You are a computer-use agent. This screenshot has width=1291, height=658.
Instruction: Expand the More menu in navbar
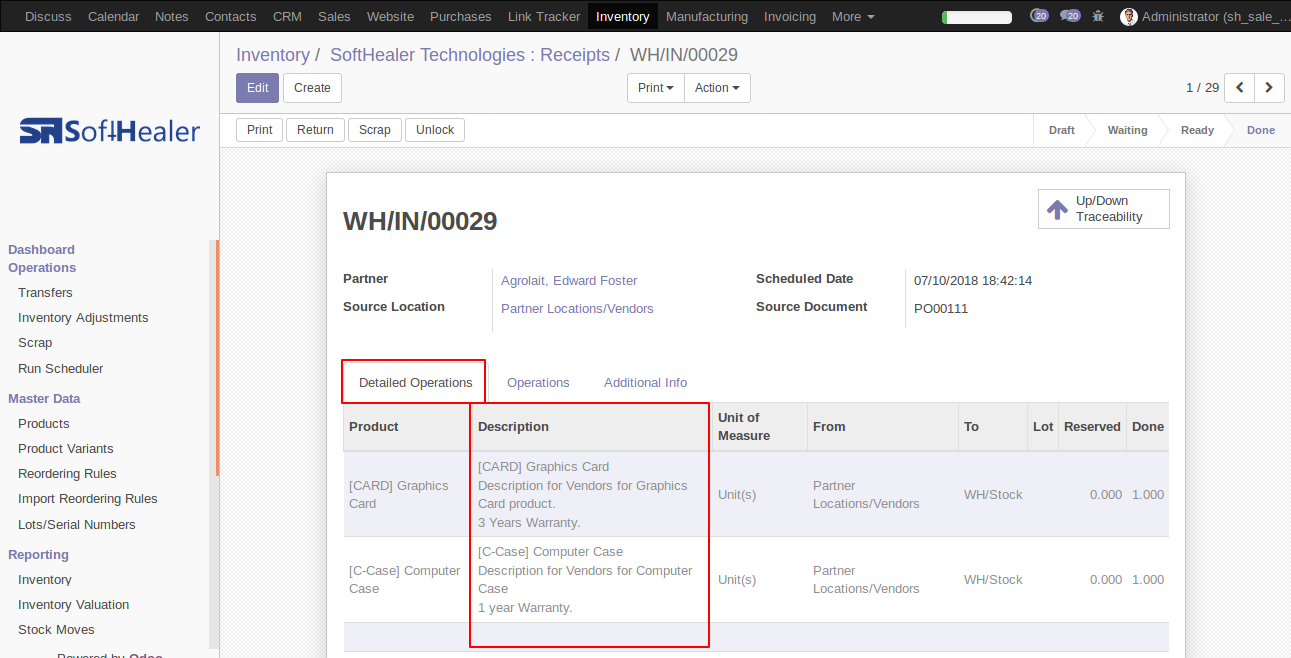(x=853, y=16)
